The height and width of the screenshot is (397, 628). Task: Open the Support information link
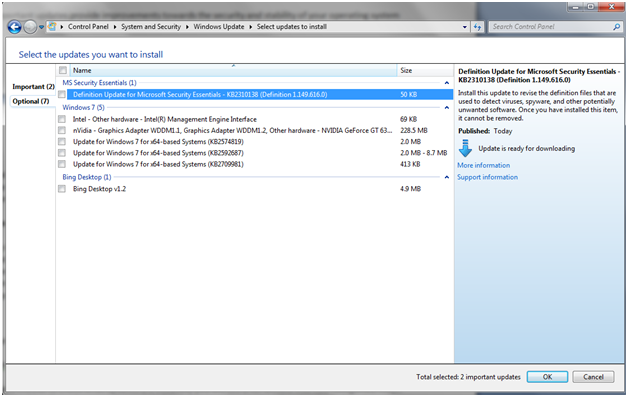tap(487, 177)
